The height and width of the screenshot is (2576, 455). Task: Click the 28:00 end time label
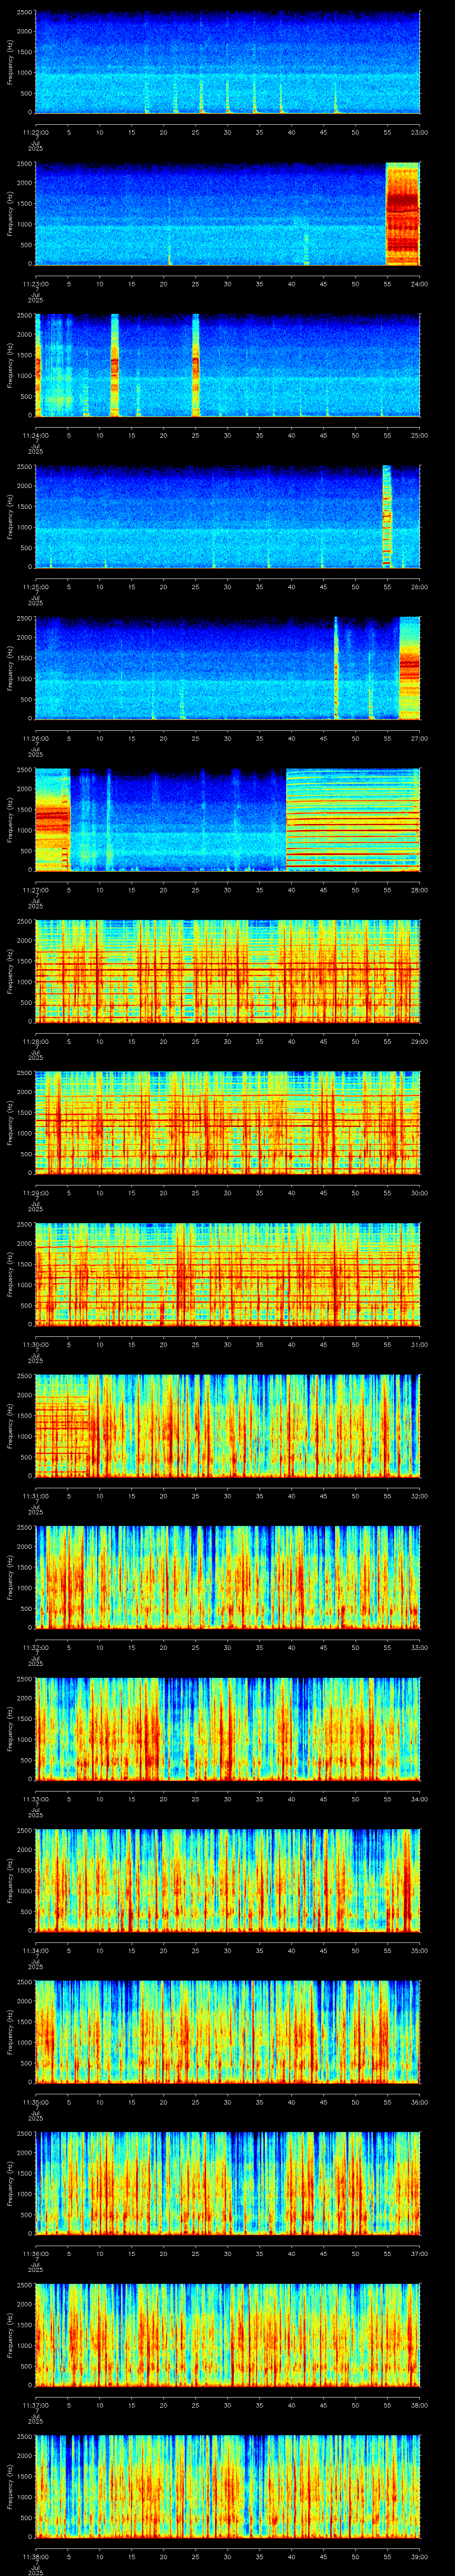(419, 890)
